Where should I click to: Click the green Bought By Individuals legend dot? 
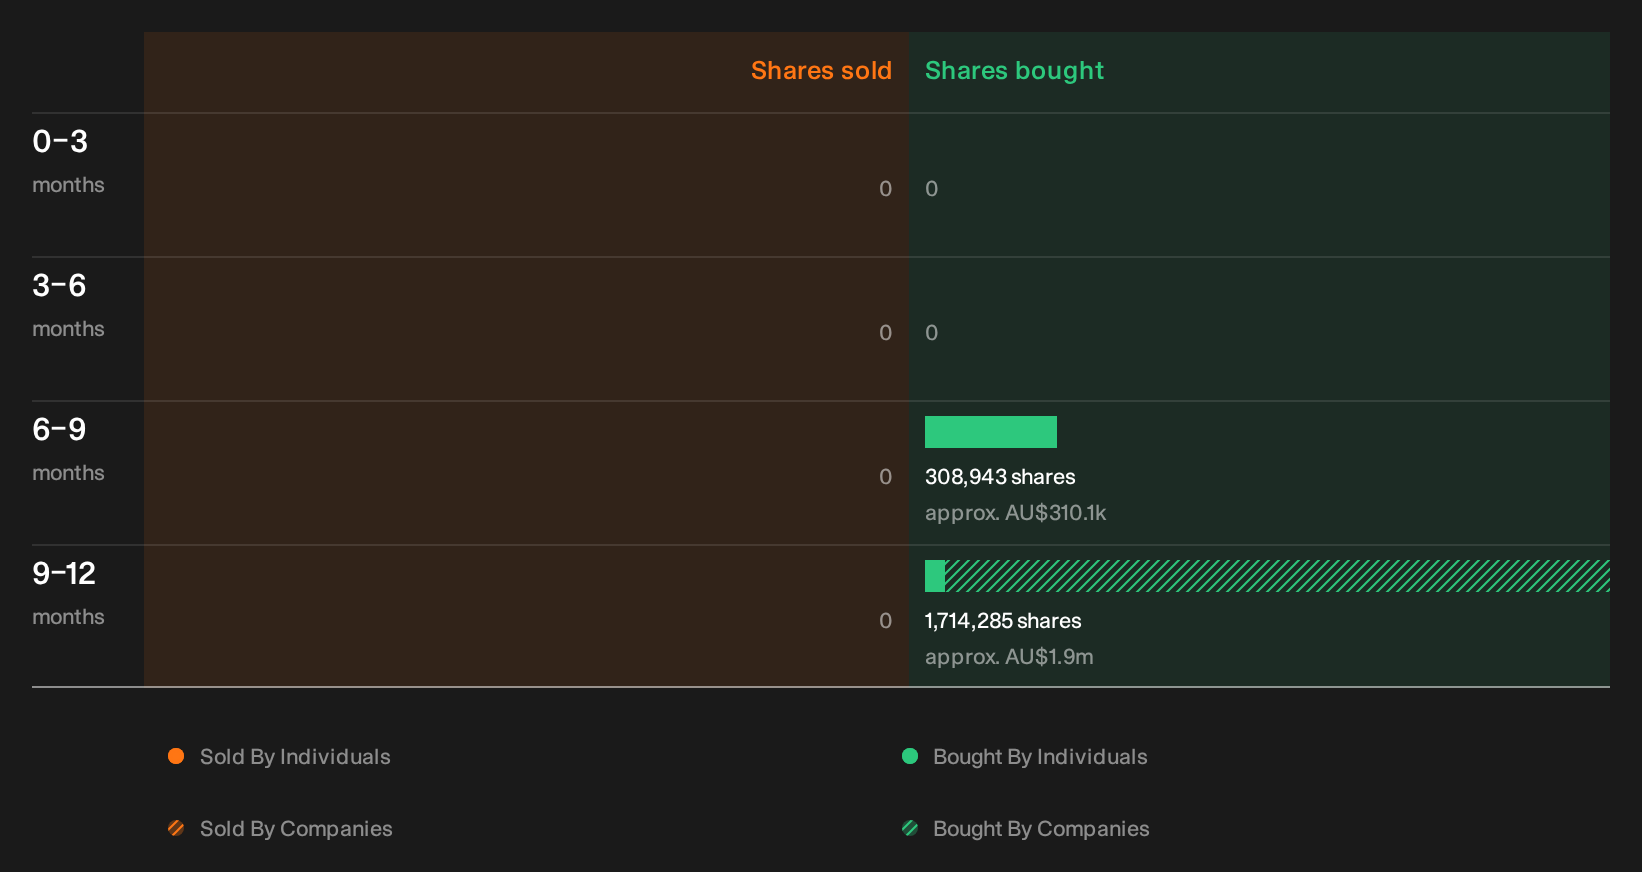pos(910,756)
